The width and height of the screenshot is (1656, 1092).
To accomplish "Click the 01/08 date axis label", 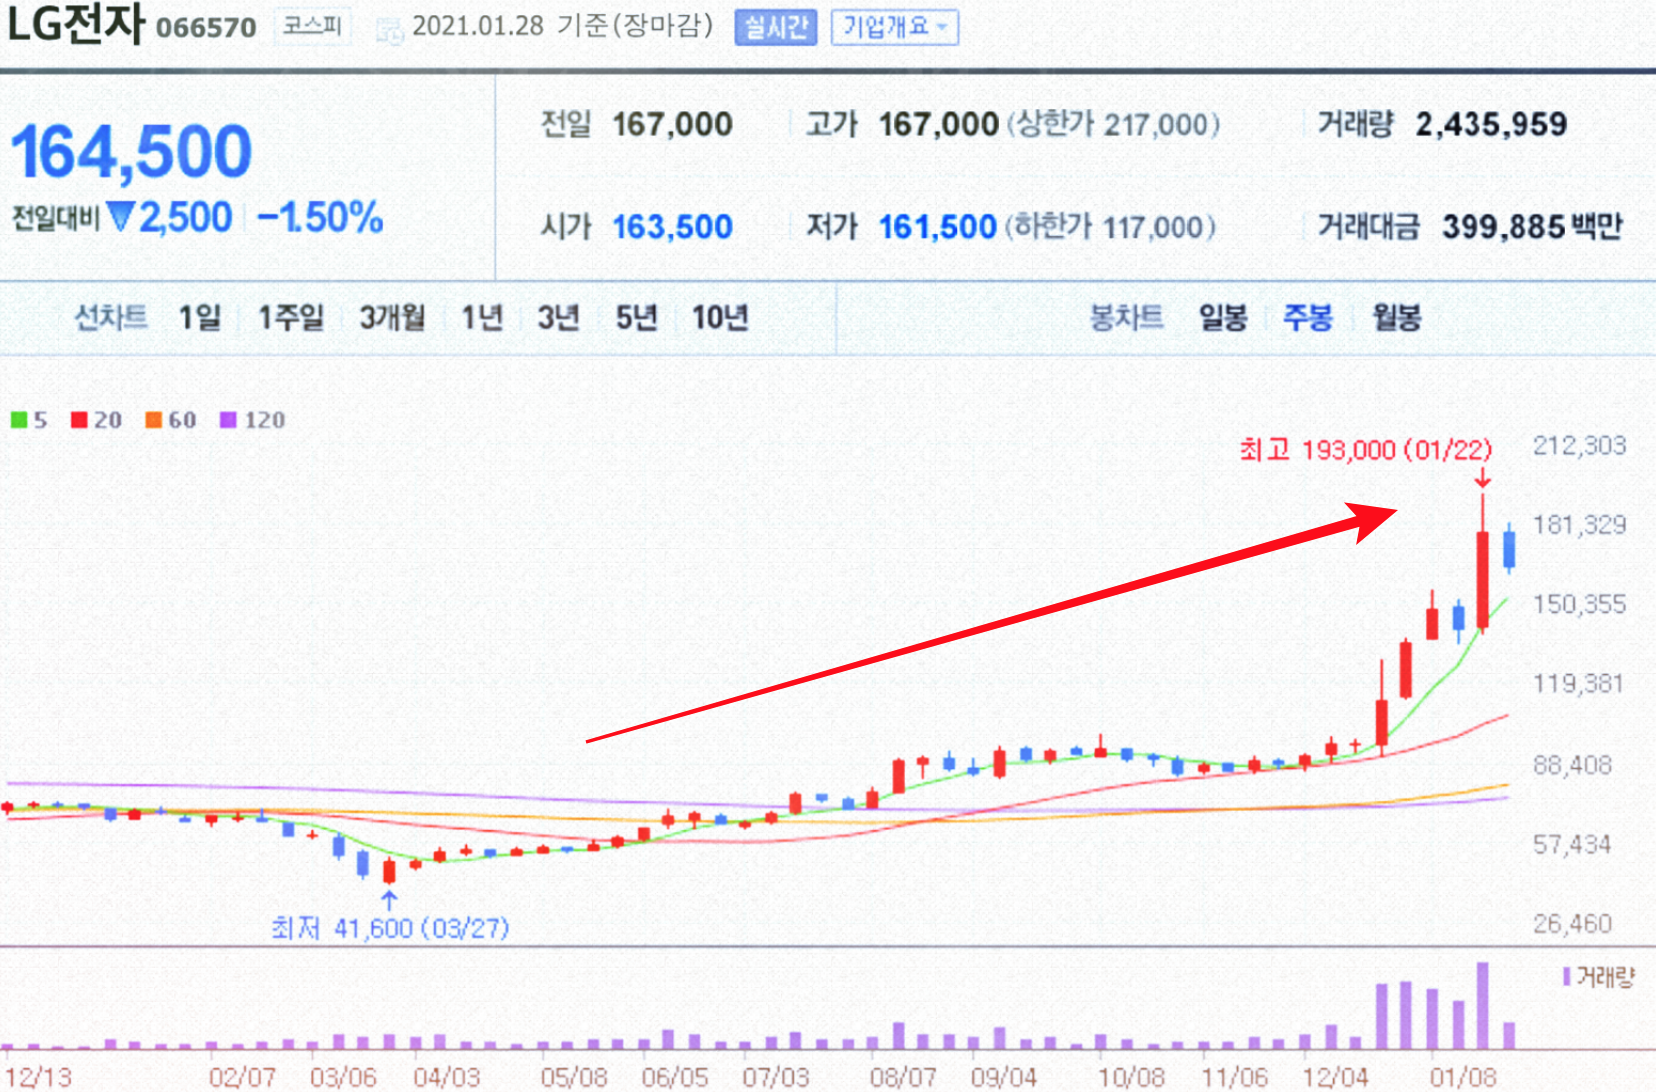I will 1464,1077.
